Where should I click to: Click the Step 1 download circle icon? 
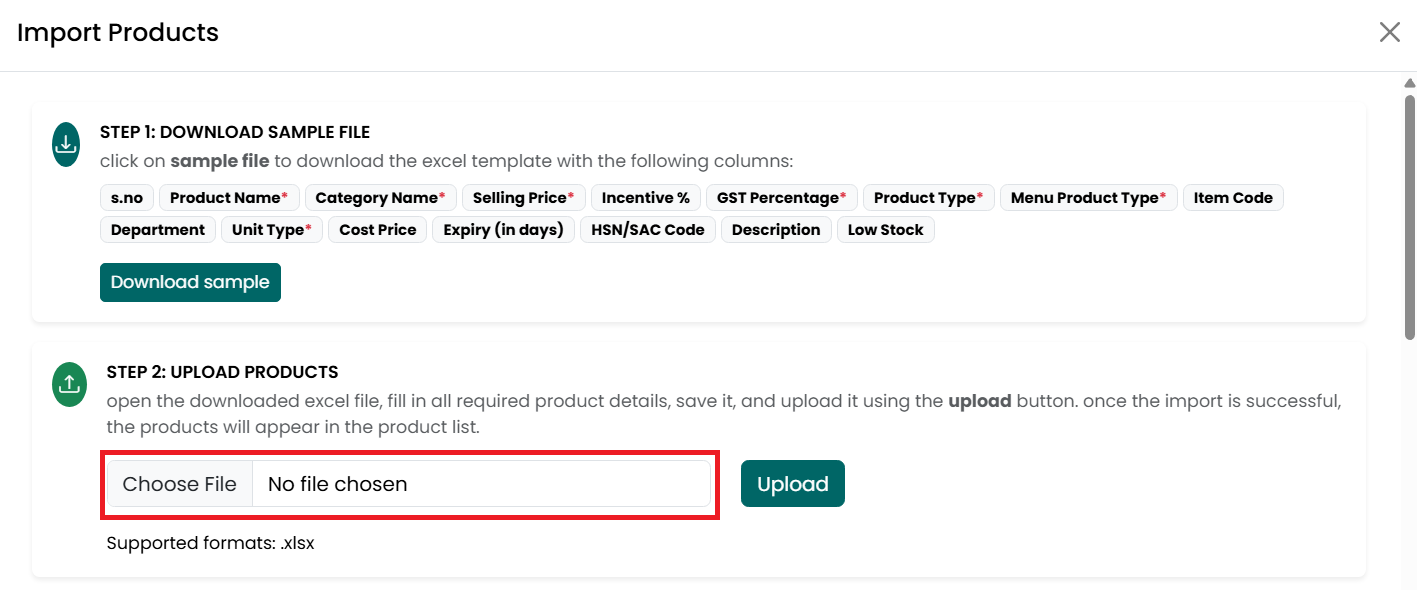click(x=66, y=145)
